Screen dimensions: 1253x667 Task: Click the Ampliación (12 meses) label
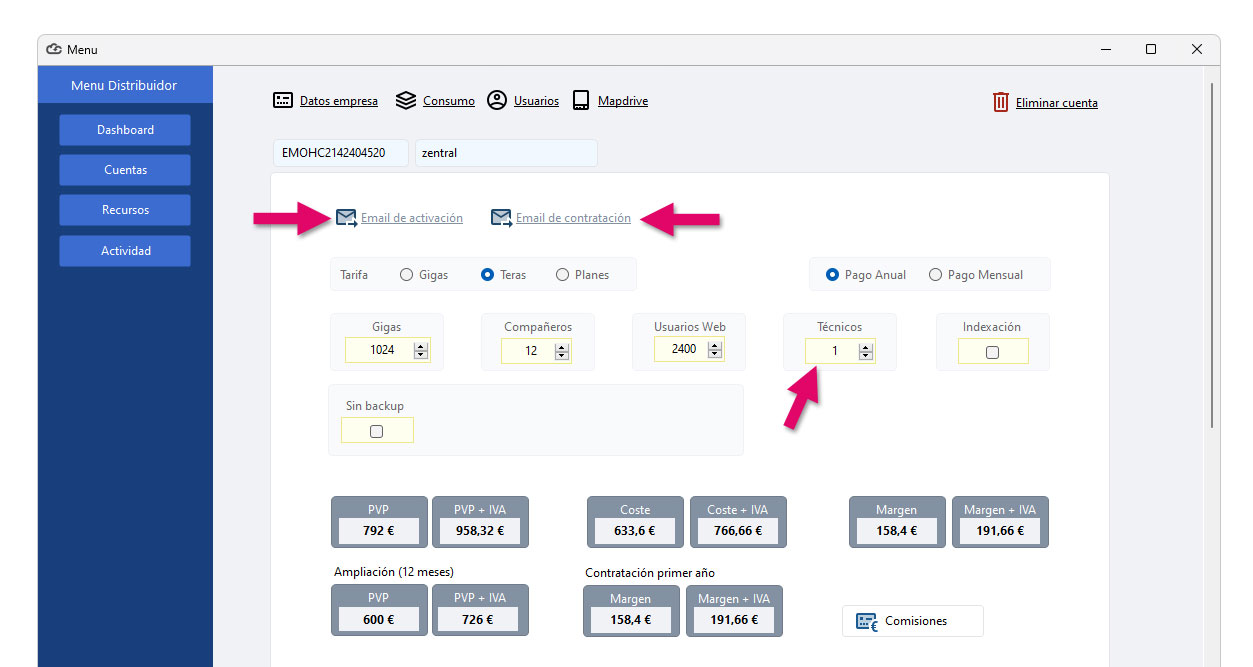[x=393, y=572]
